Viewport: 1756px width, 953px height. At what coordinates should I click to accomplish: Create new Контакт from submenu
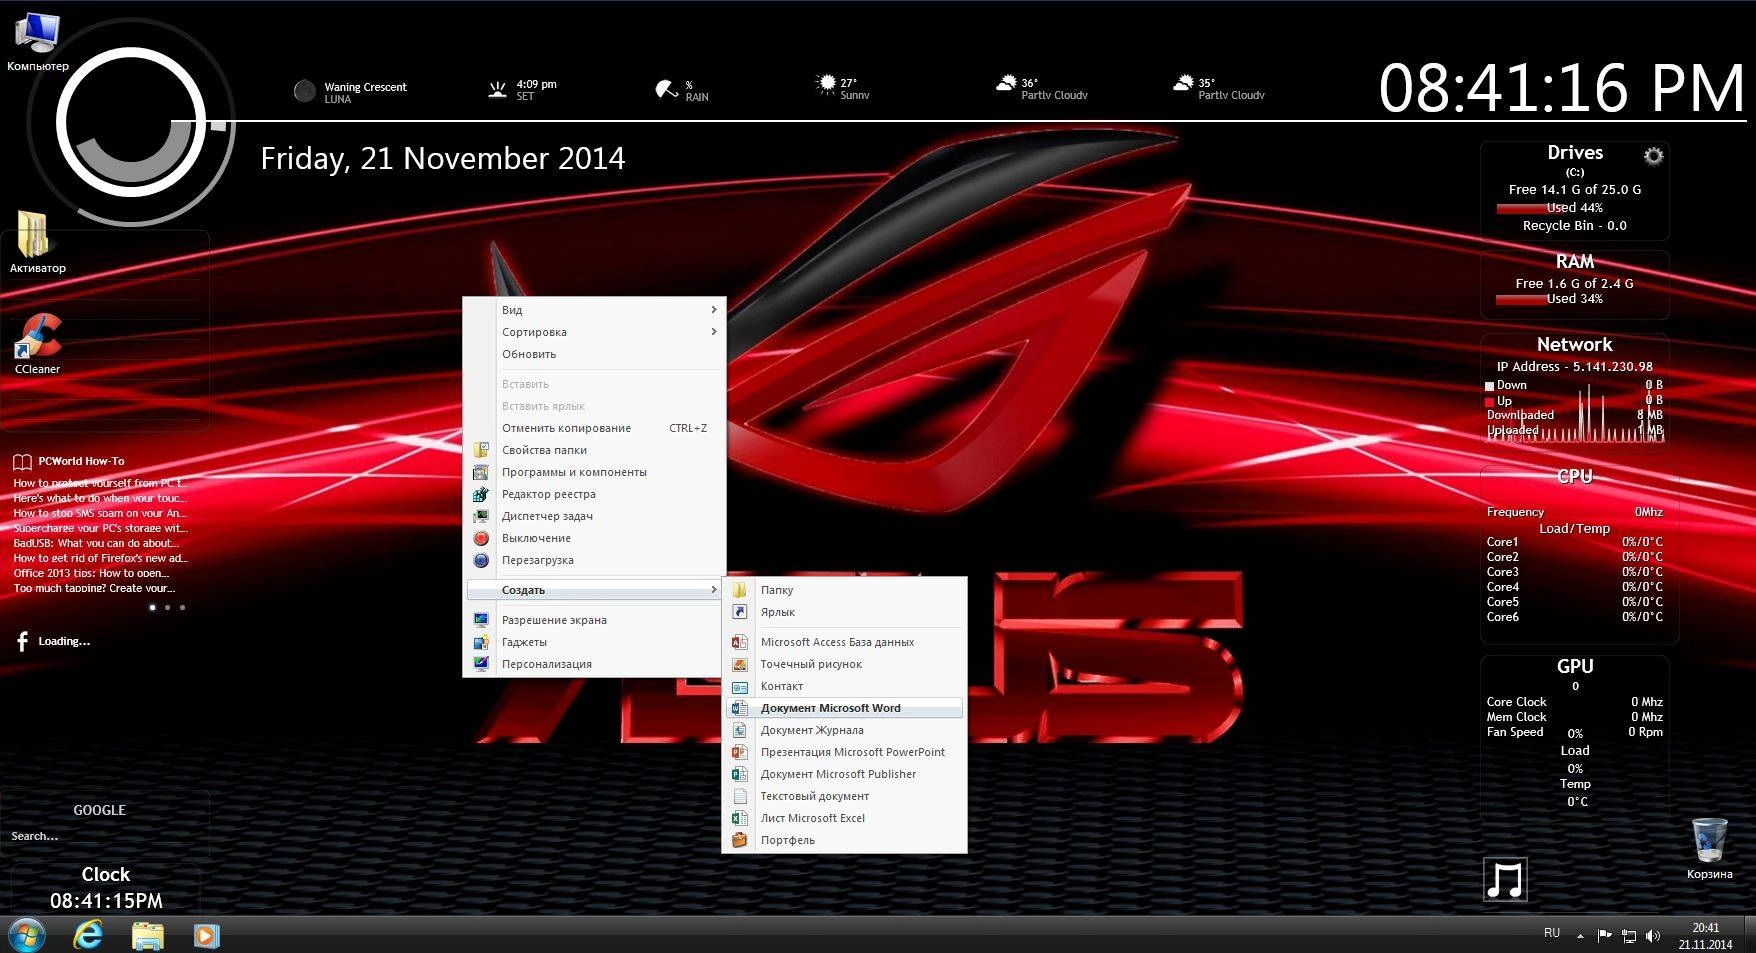[x=845, y=686]
